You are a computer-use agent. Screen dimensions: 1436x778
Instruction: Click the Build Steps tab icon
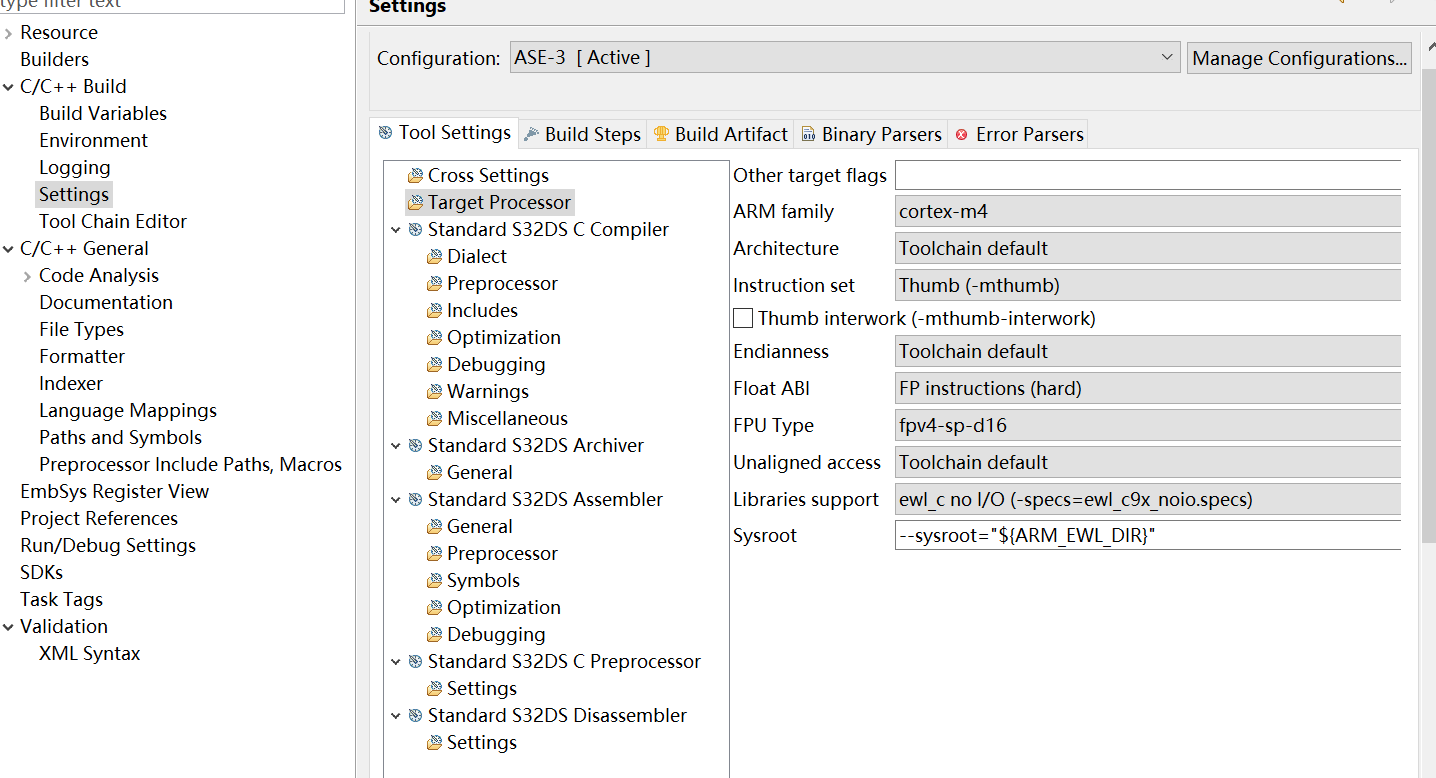coord(531,134)
